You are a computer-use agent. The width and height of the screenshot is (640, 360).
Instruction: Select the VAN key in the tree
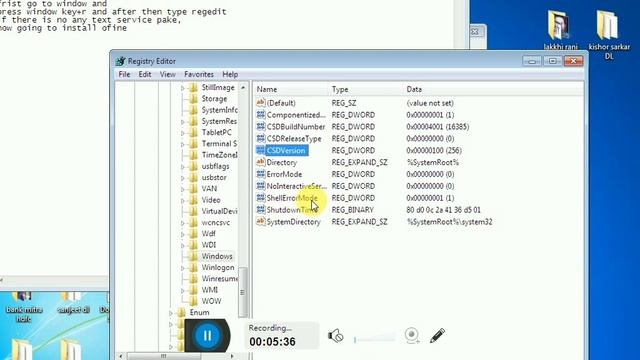pos(209,189)
